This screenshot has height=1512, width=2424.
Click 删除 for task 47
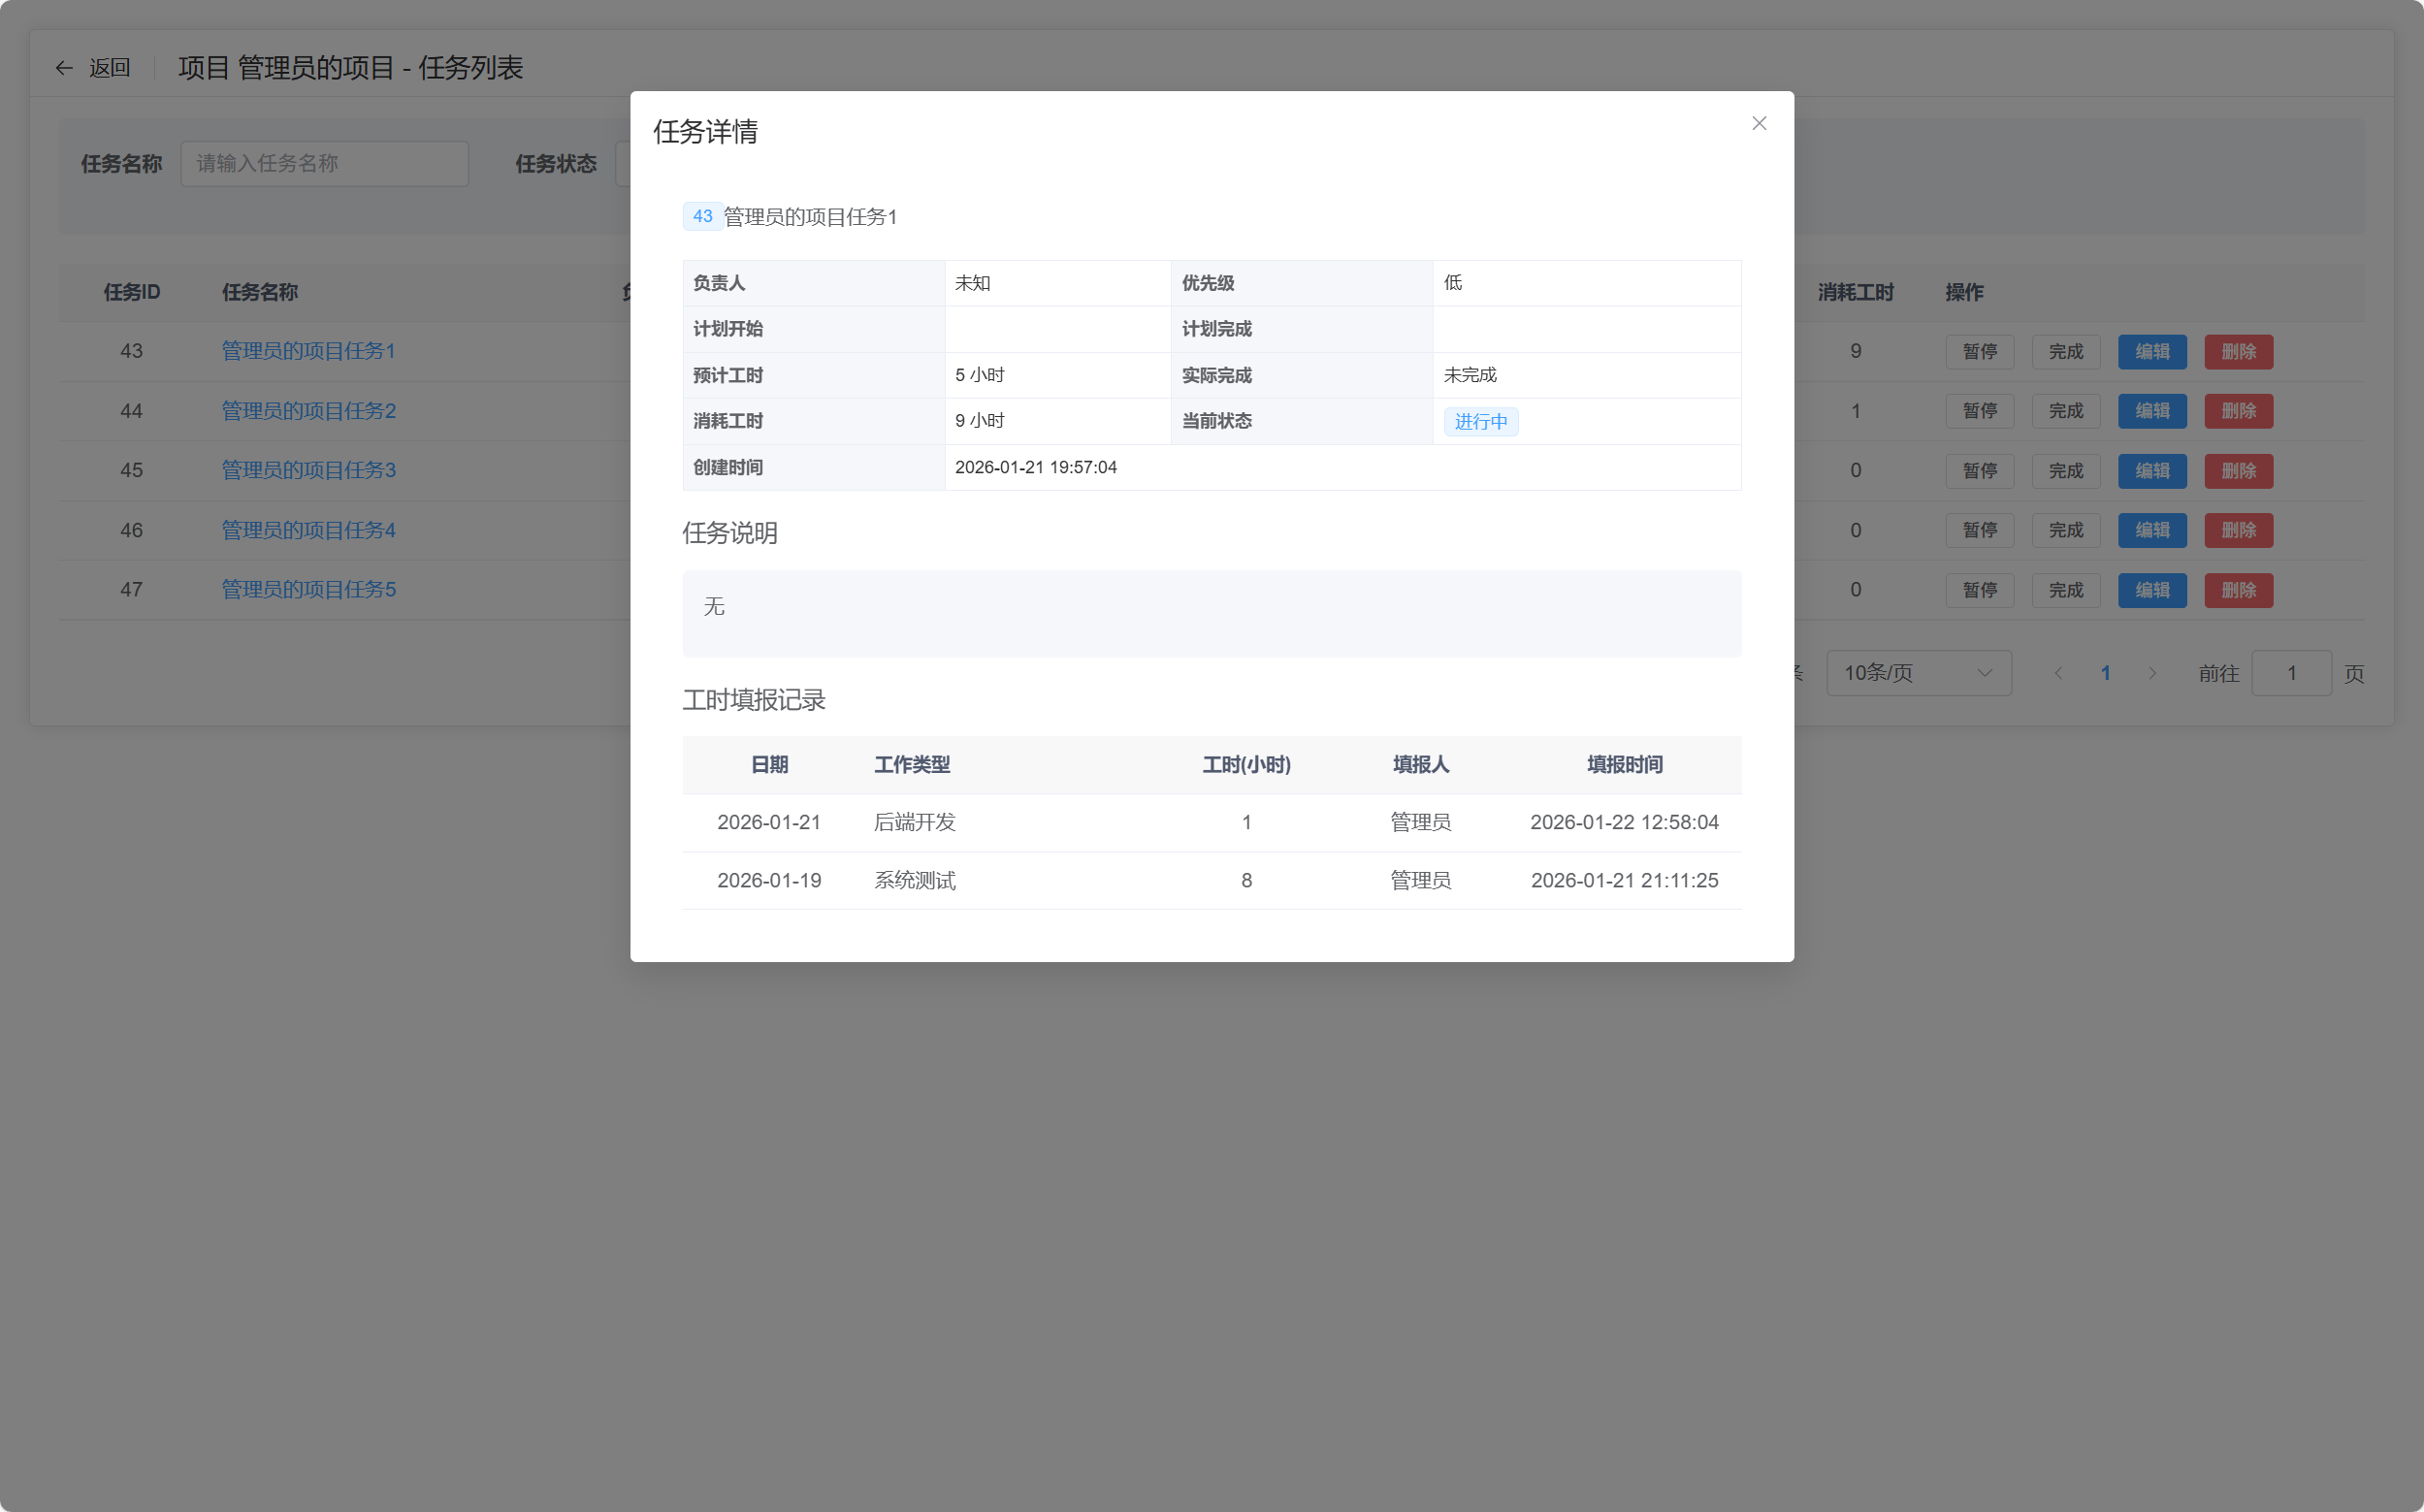pyautogui.click(x=2238, y=590)
